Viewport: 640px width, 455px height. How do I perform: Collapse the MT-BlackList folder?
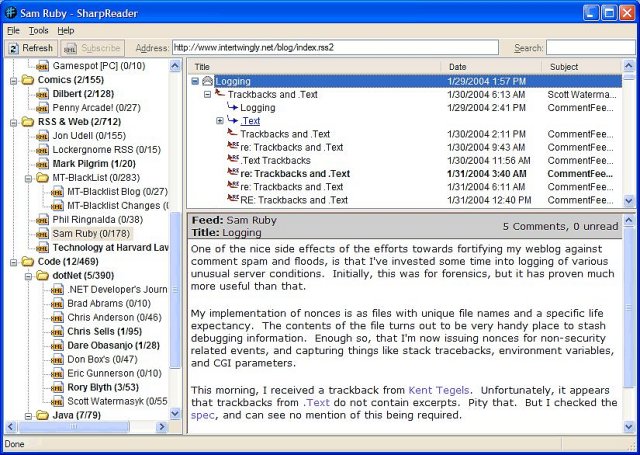coord(28,178)
